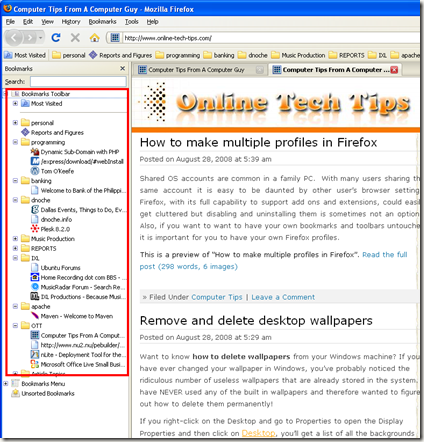Open Welcome to Bank of the Philippi... bookmark

click(x=79, y=191)
